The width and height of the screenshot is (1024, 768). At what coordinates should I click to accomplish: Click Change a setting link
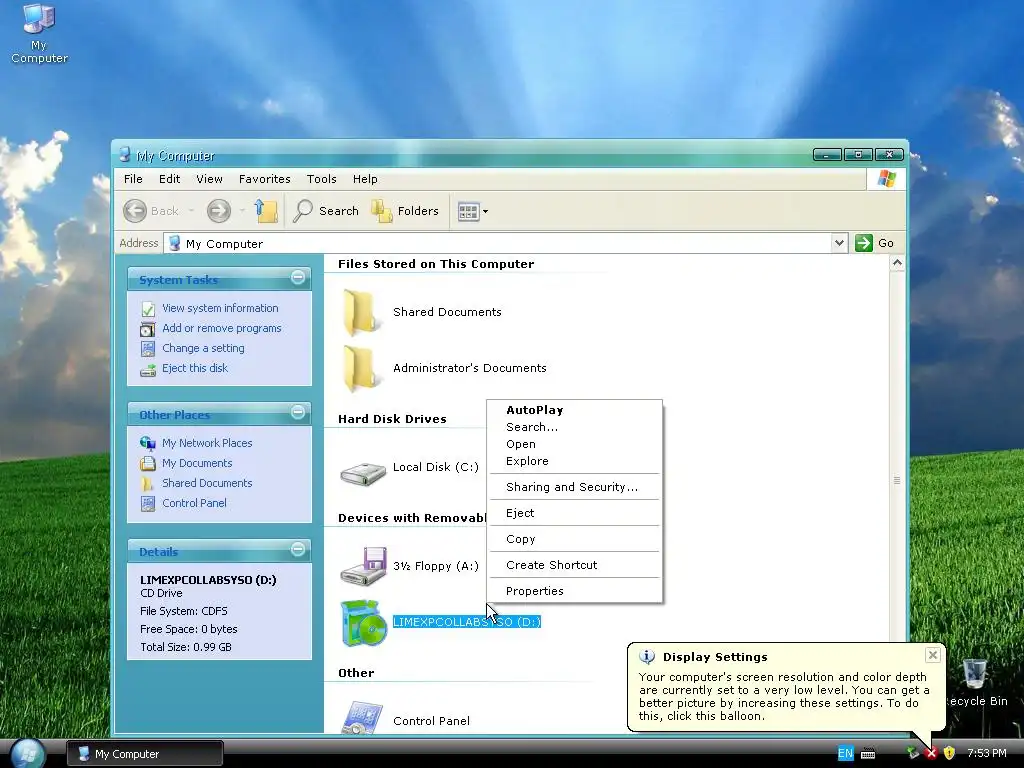[x=203, y=348]
